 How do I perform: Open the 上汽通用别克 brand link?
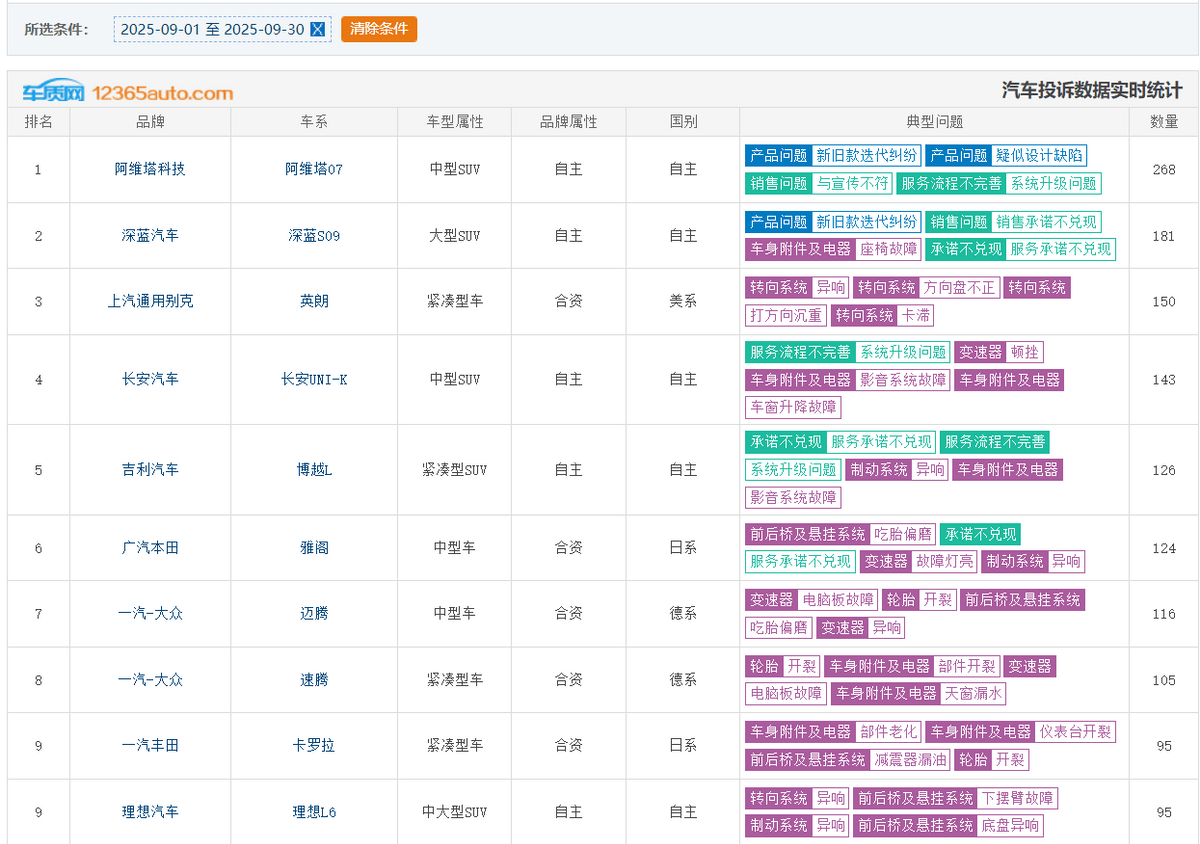tap(150, 301)
